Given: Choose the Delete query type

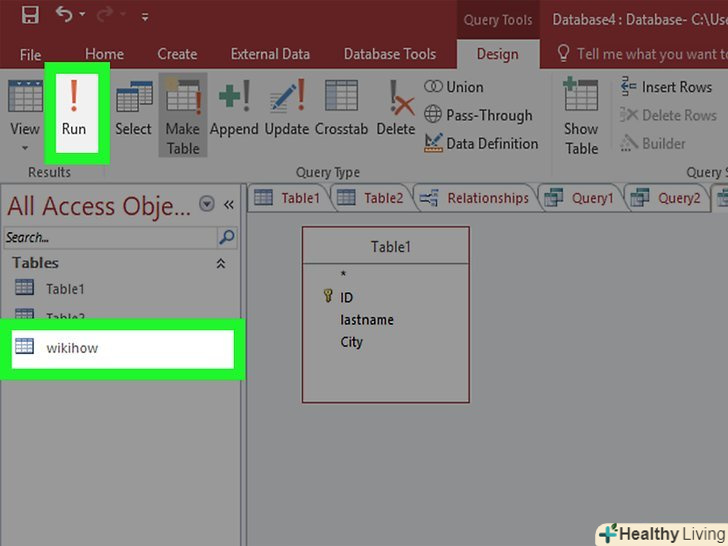Looking at the screenshot, I should click(x=396, y=109).
